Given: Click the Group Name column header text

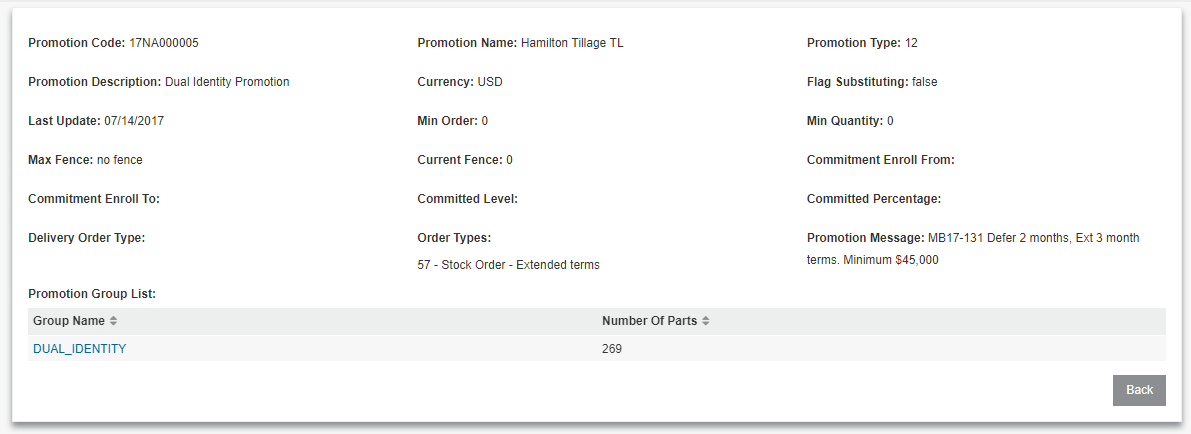Looking at the screenshot, I should [68, 322].
